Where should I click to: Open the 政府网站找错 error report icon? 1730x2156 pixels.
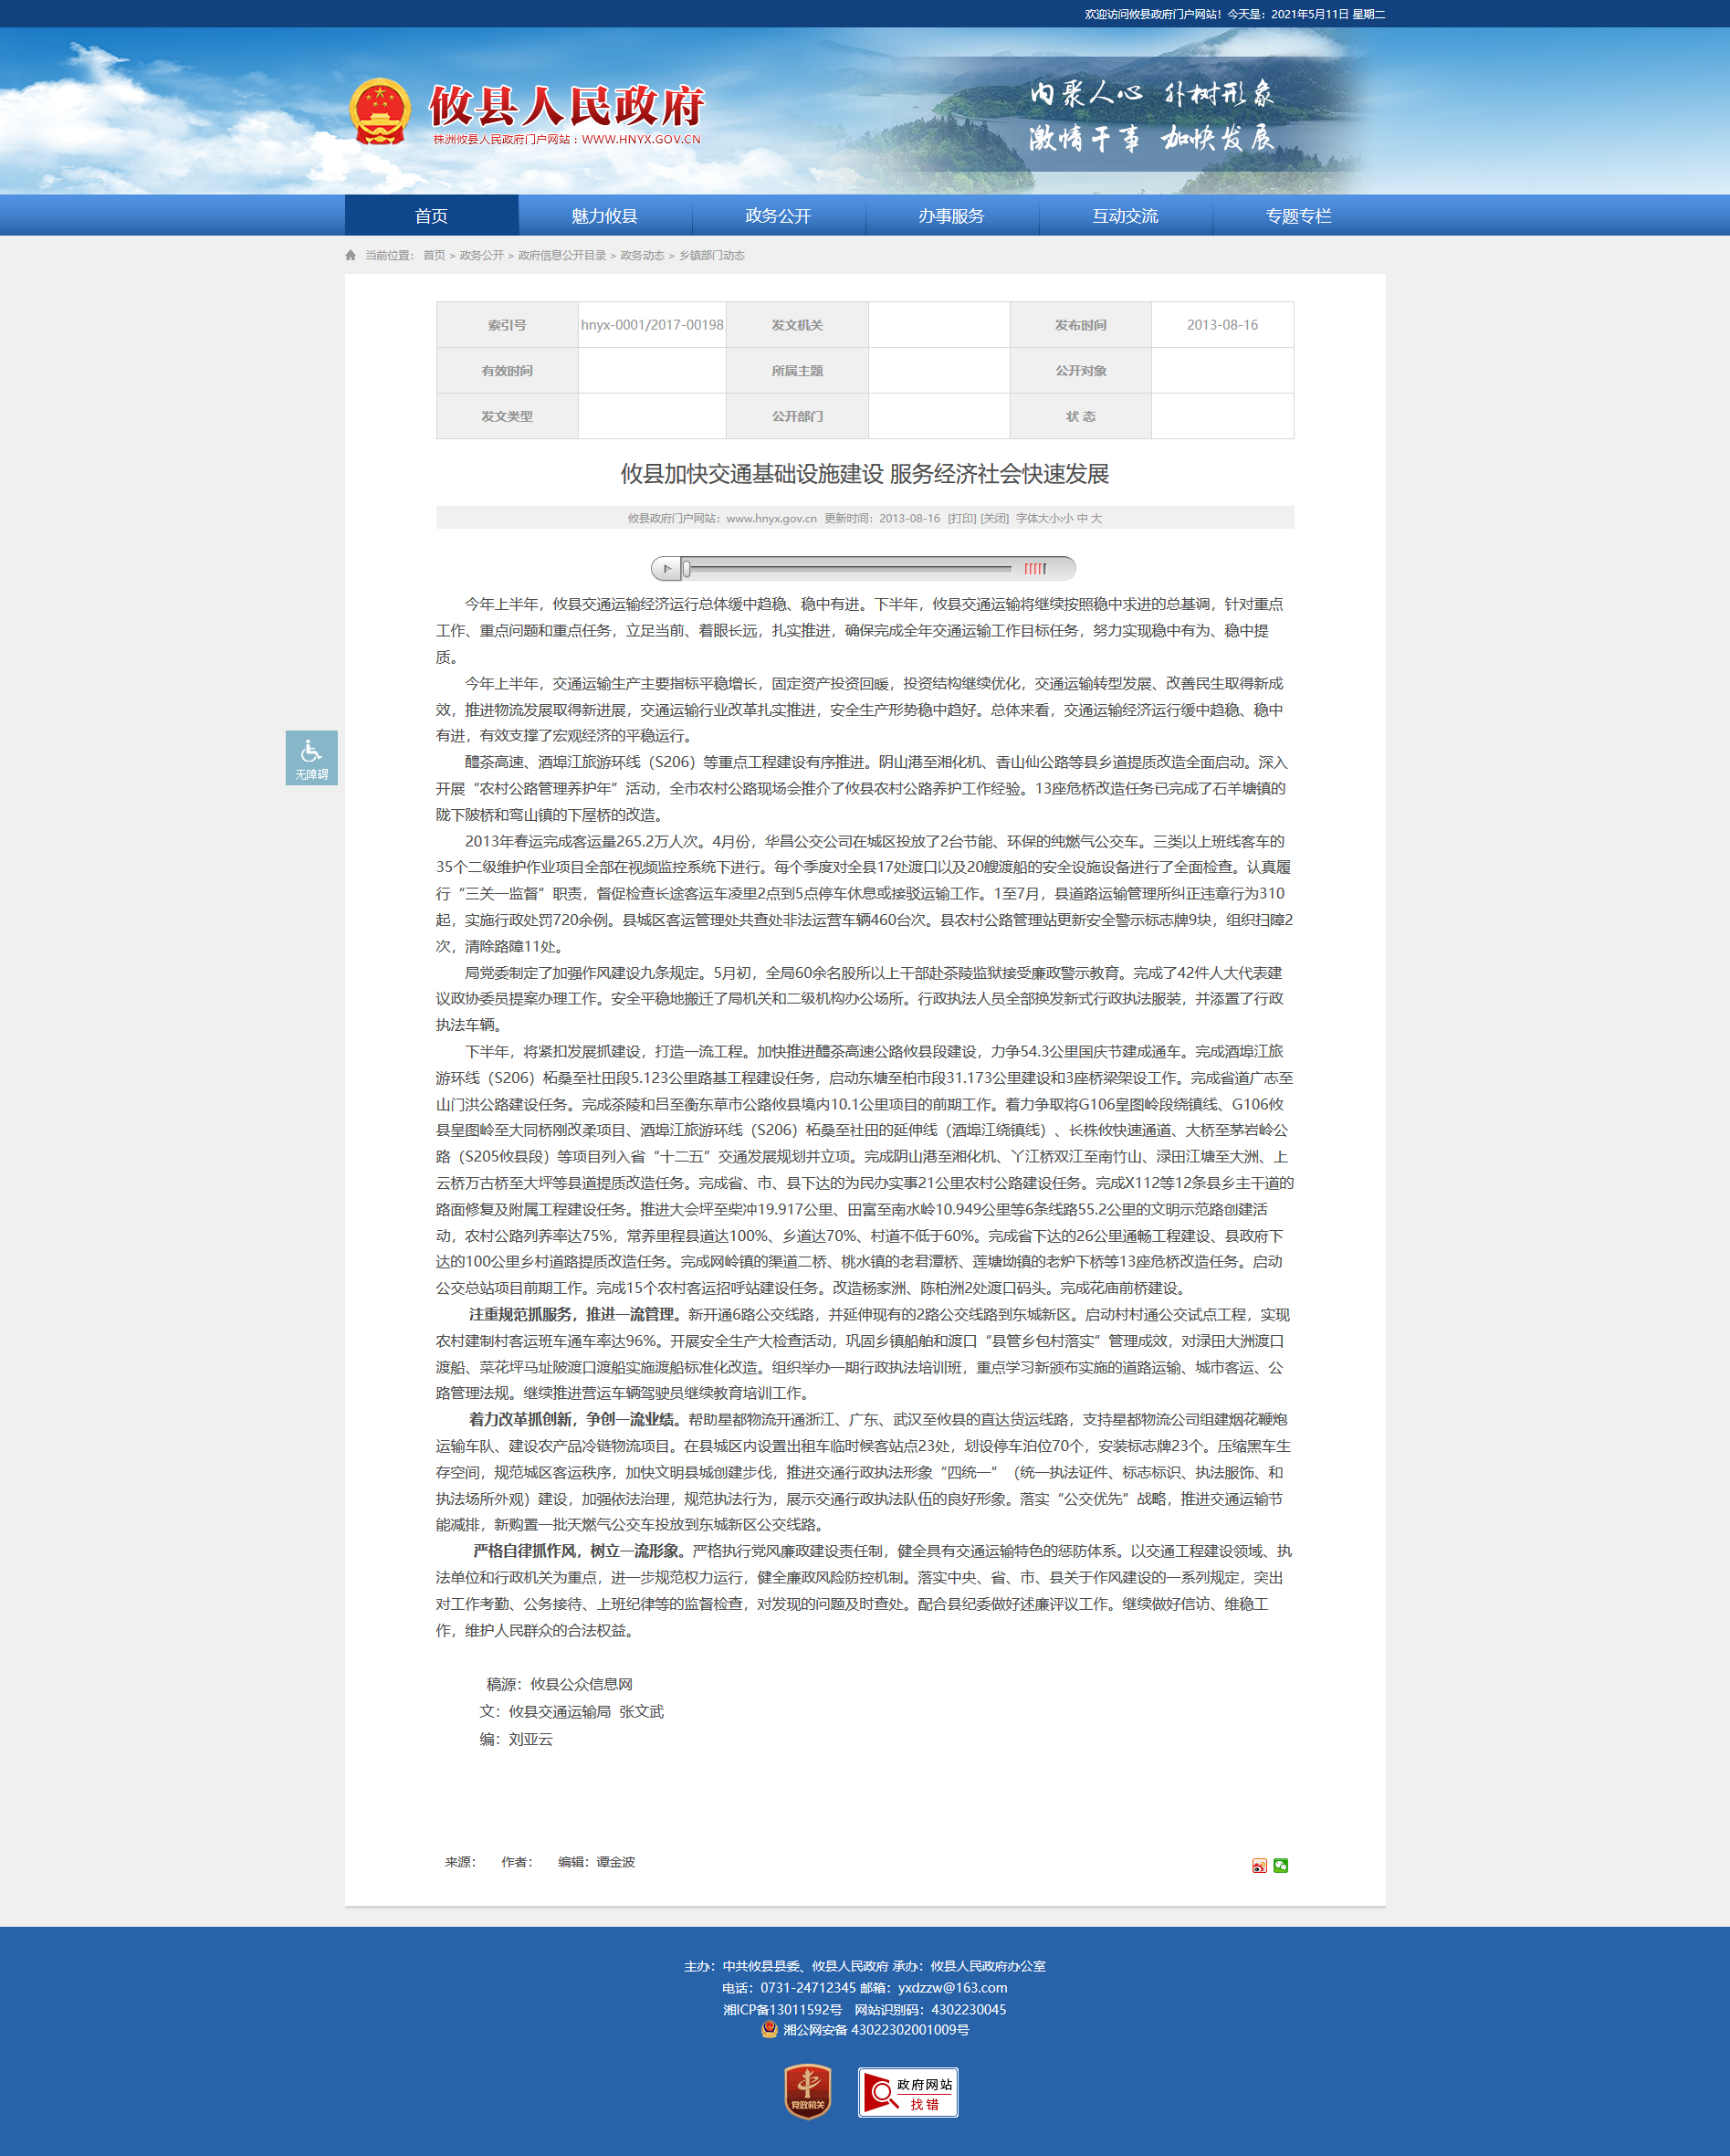coord(907,2092)
